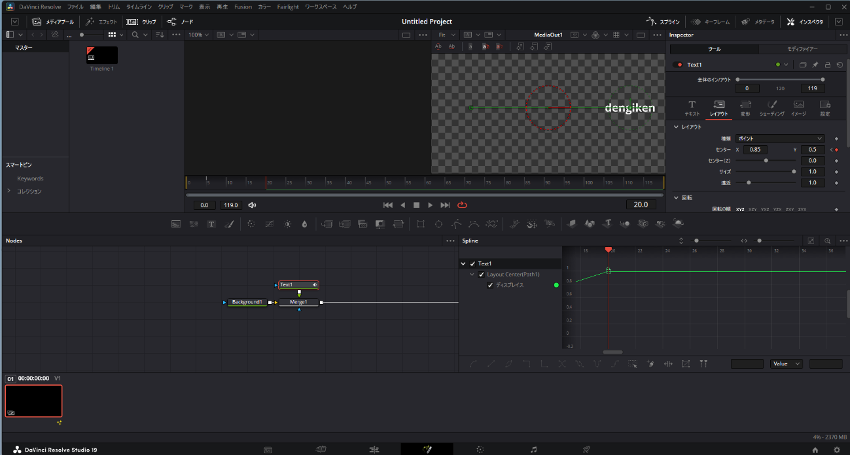Collapse the レイアウト section in Inspector

tap(676, 127)
